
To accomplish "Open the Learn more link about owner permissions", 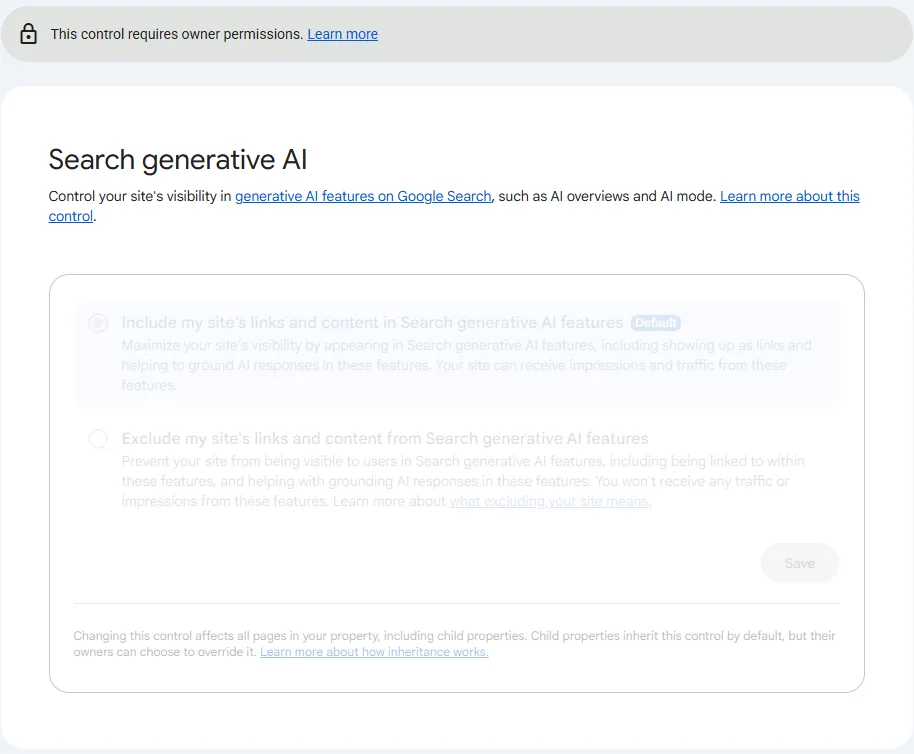I will [x=343, y=34].
